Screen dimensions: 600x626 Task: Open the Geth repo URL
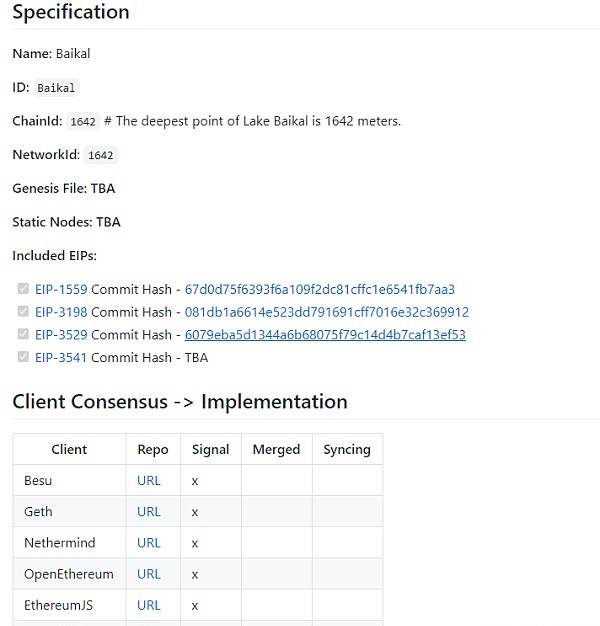click(x=149, y=512)
